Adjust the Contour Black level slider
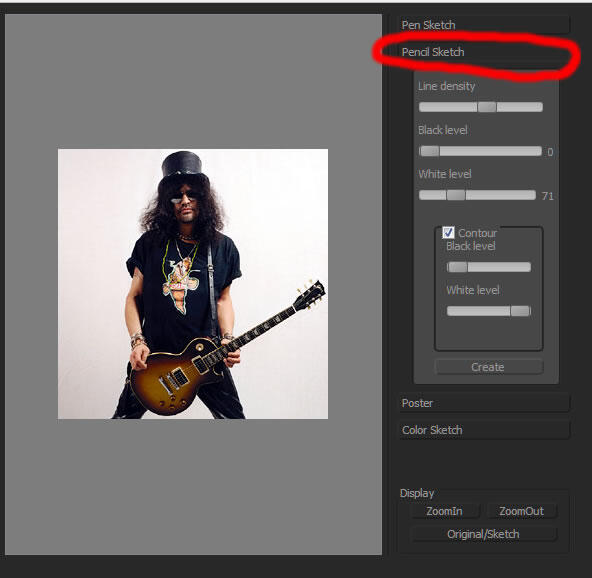Screen dimensions: 592x578 click(x=489, y=267)
